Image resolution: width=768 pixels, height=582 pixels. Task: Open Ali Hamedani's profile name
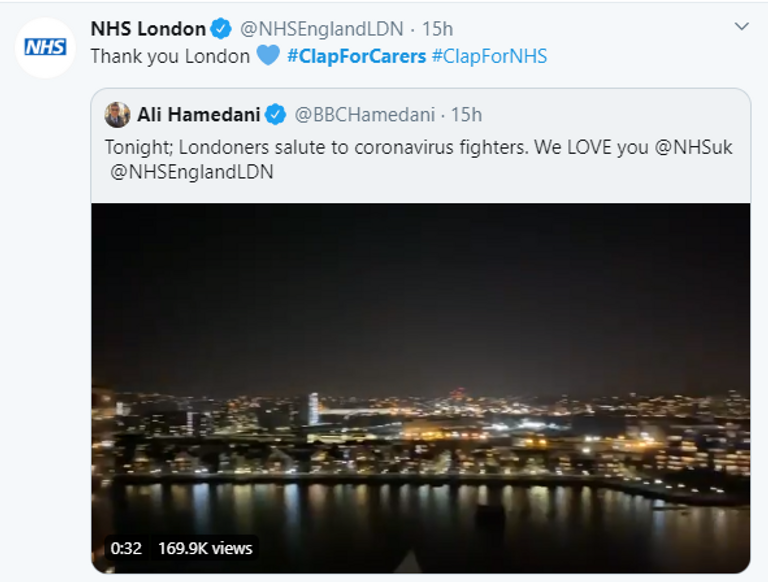[x=198, y=115]
